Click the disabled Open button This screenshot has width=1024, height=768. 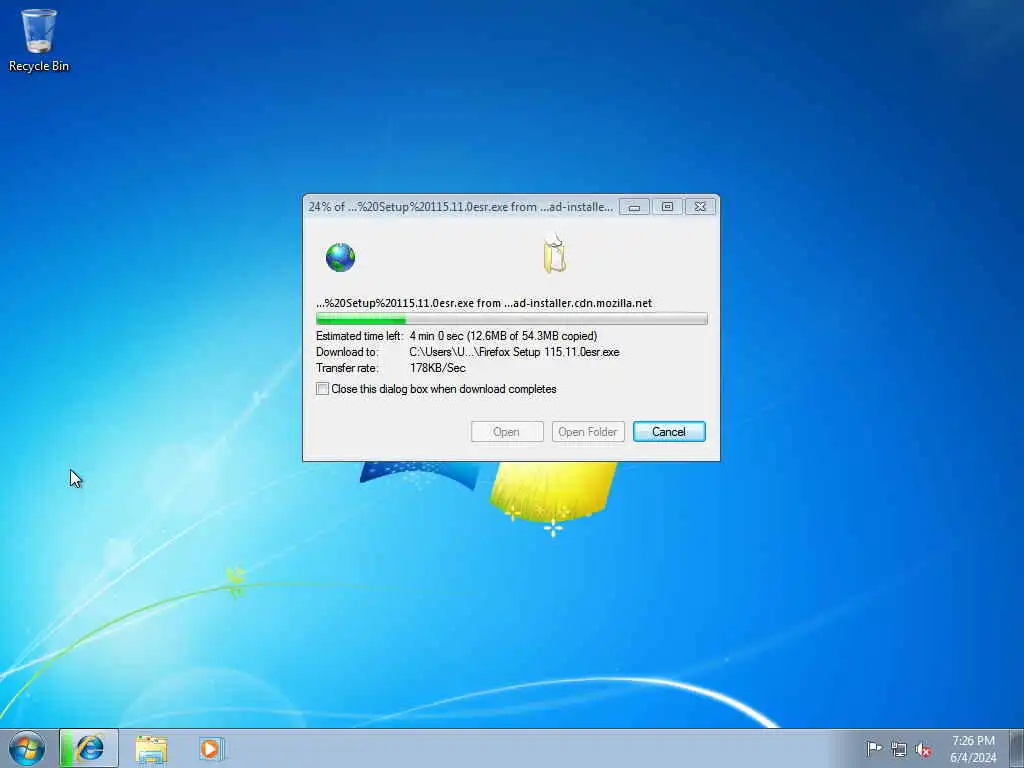coord(507,432)
